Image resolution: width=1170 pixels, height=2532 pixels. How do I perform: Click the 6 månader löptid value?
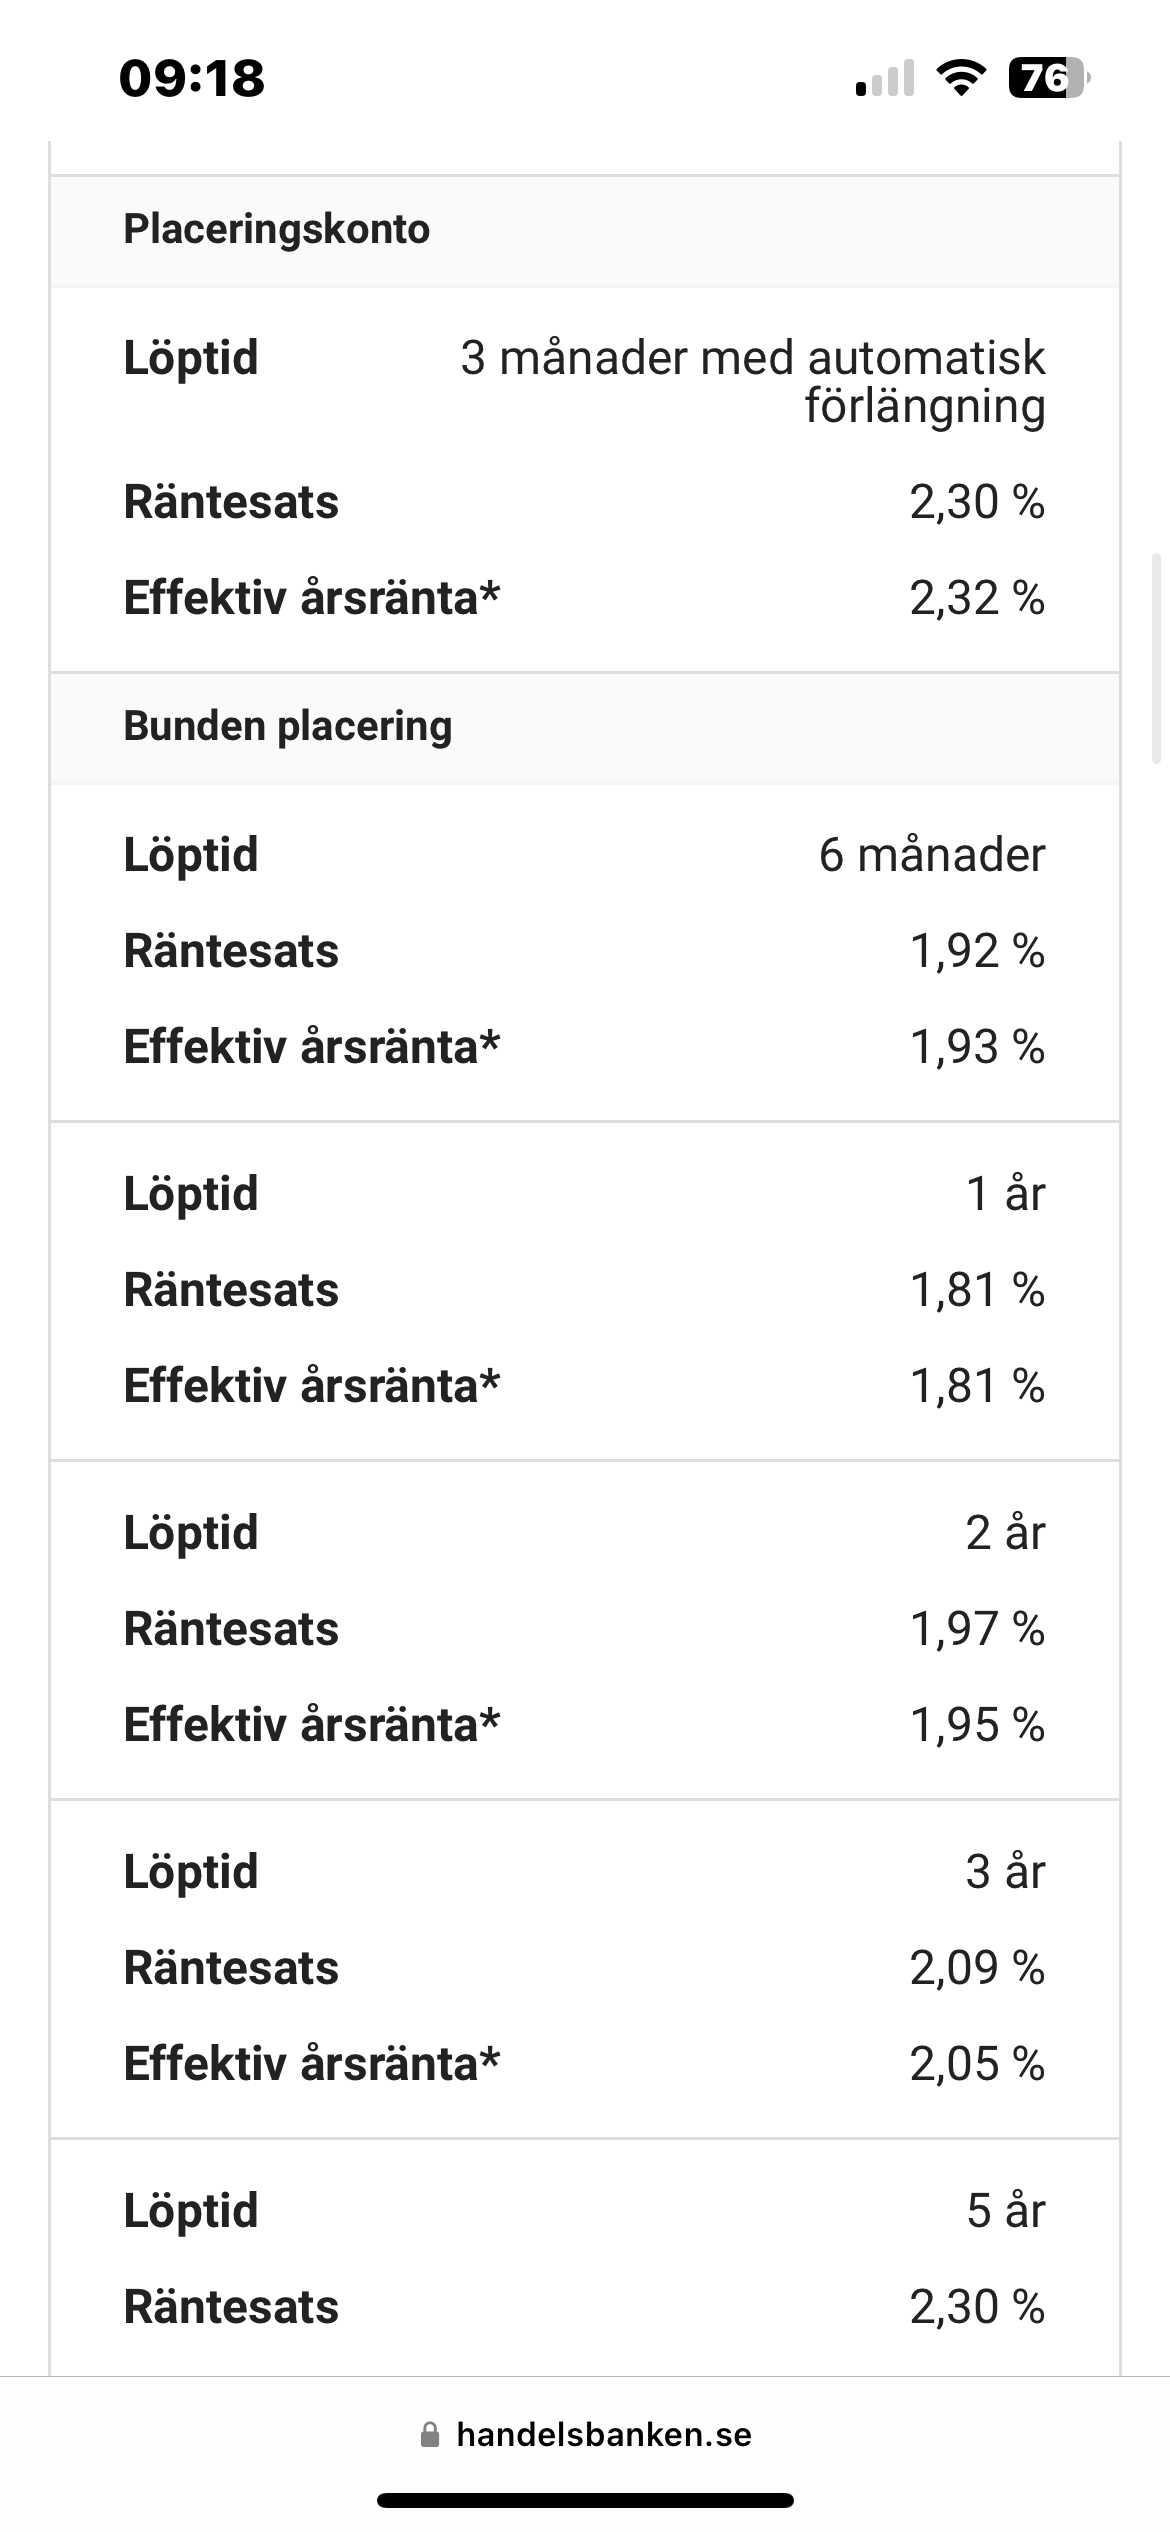932,855
